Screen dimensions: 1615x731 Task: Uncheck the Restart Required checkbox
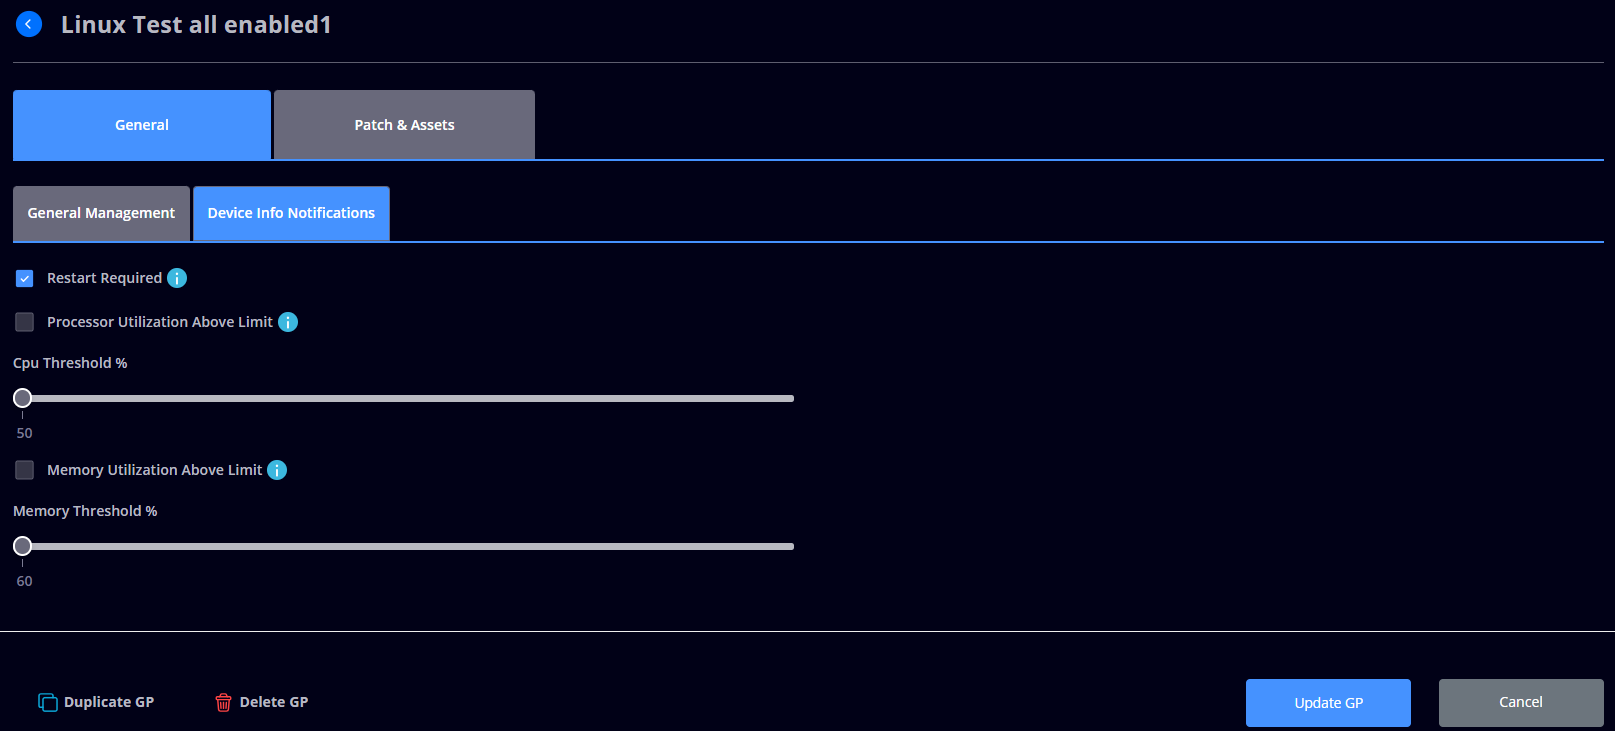click(x=25, y=278)
